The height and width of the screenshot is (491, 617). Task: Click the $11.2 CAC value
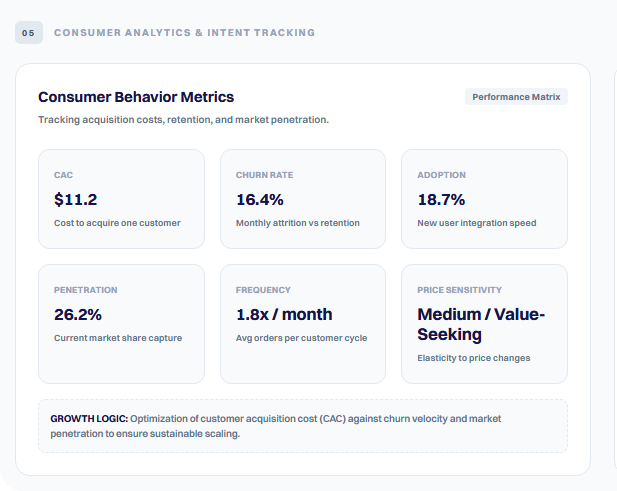(76, 199)
